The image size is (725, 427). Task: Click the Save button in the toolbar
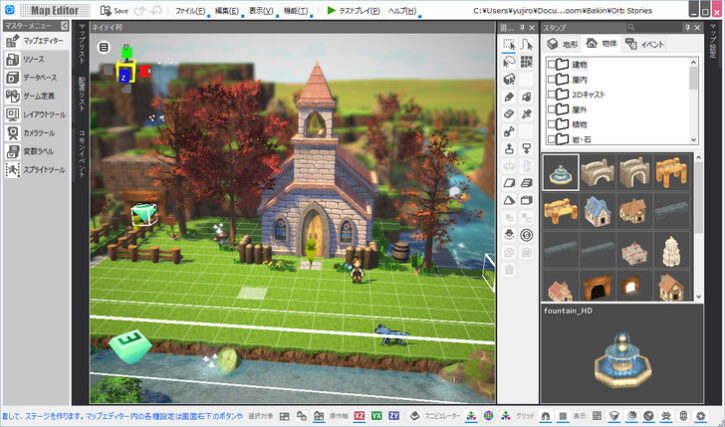[x=113, y=10]
